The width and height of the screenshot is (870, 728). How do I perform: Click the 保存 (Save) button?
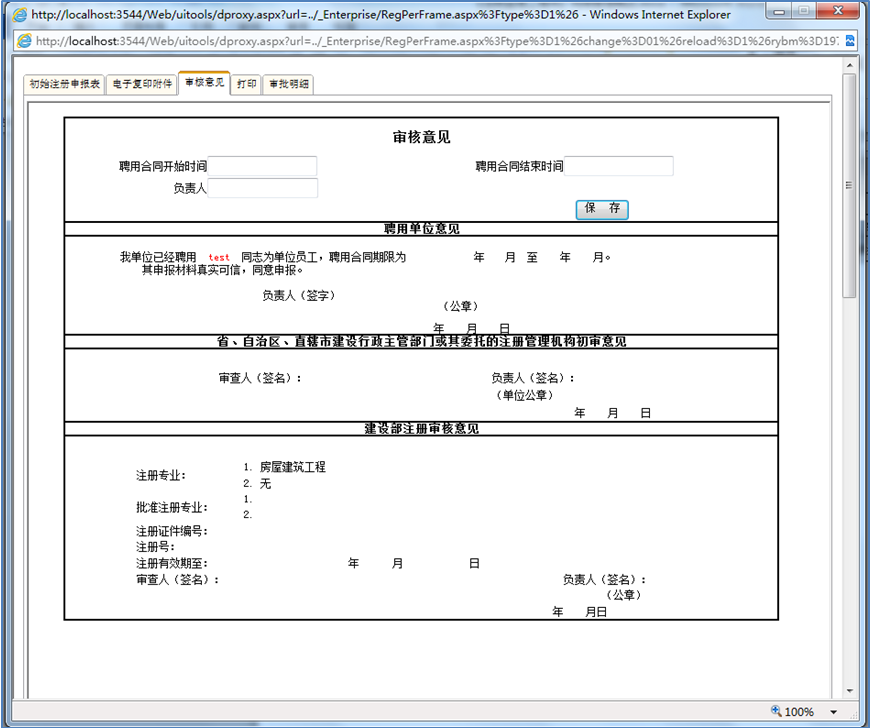pos(602,209)
